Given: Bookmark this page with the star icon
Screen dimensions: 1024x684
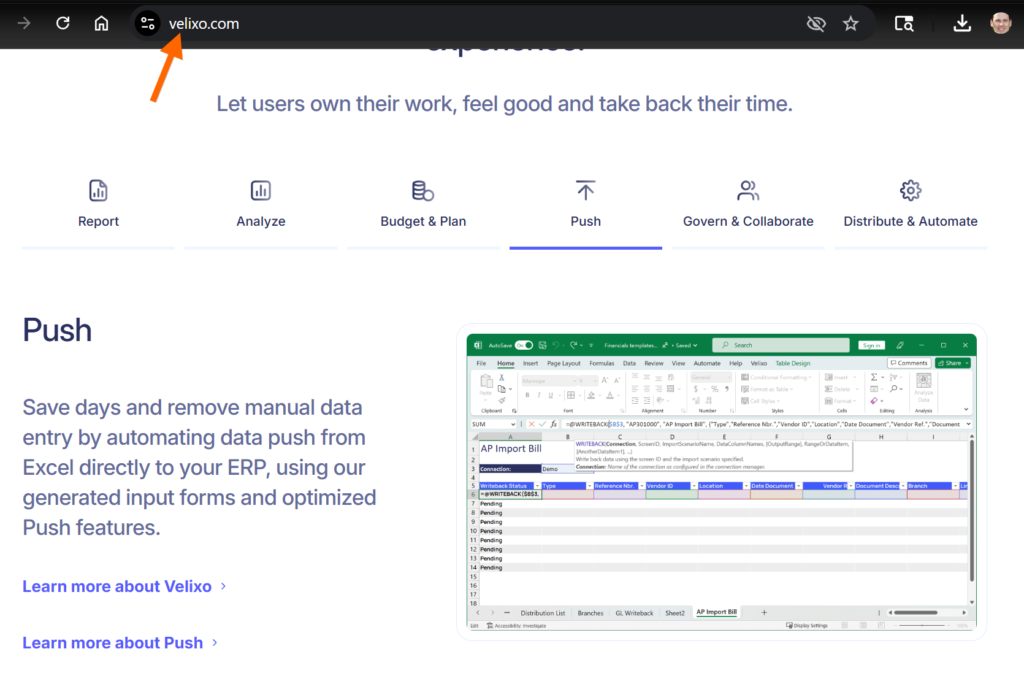Looking at the screenshot, I should [850, 24].
